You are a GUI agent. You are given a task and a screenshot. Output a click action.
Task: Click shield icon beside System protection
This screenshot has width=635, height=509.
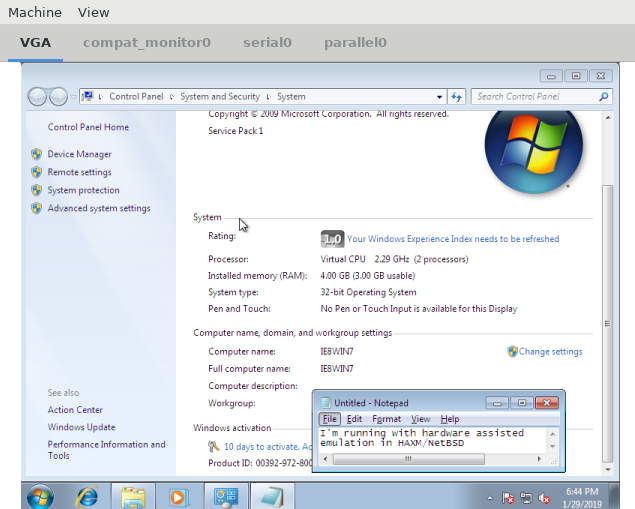36,190
